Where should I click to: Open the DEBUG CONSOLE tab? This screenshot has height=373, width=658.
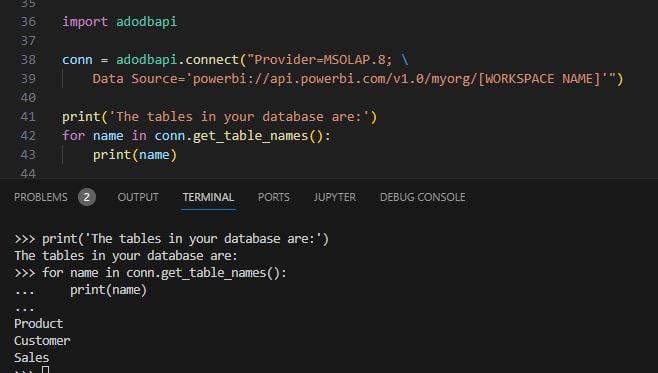point(423,197)
